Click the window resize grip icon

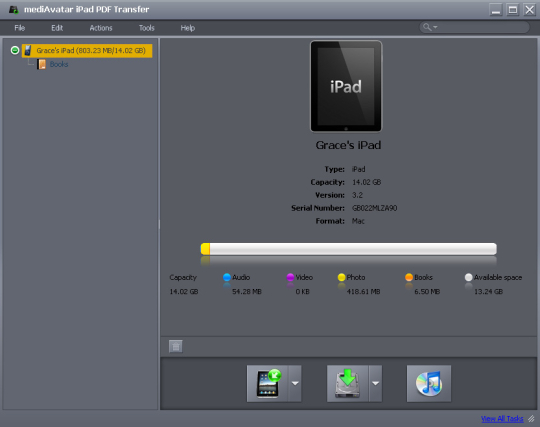pyautogui.click(x=531, y=419)
